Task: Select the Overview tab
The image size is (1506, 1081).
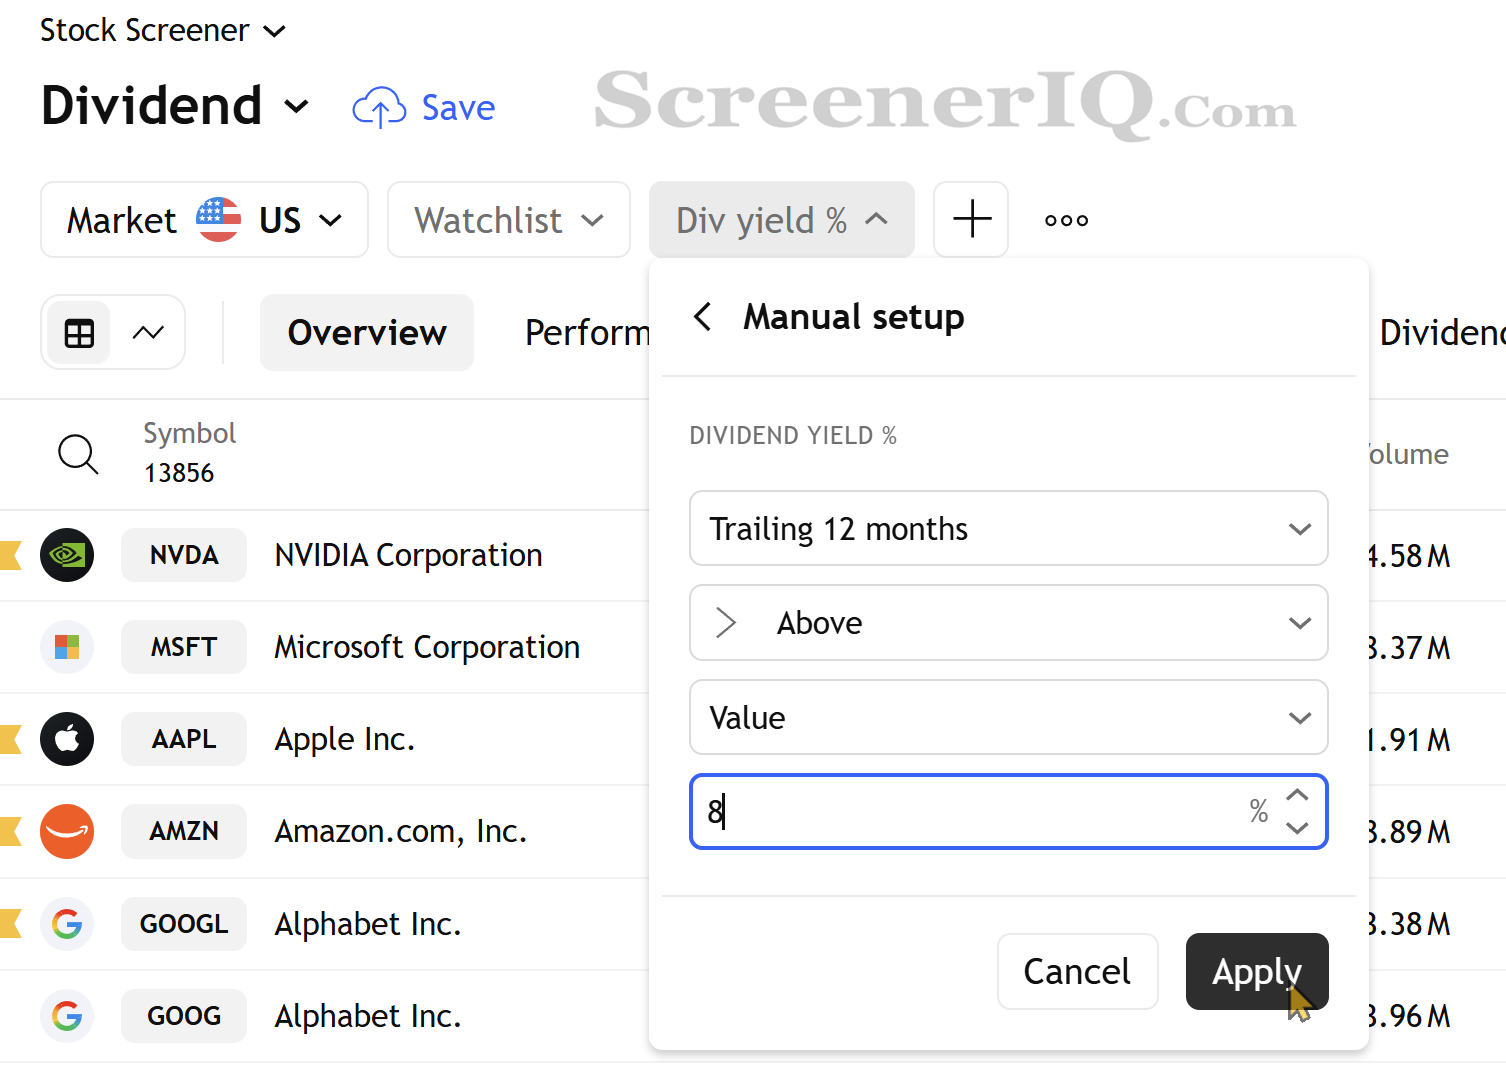Action: point(367,333)
